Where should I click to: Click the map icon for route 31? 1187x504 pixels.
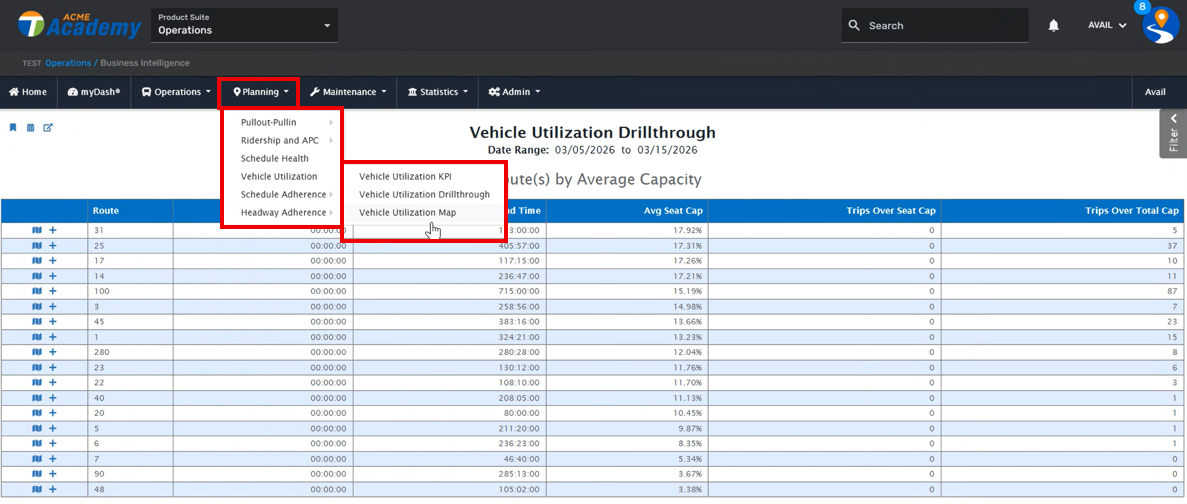[x=37, y=230]
